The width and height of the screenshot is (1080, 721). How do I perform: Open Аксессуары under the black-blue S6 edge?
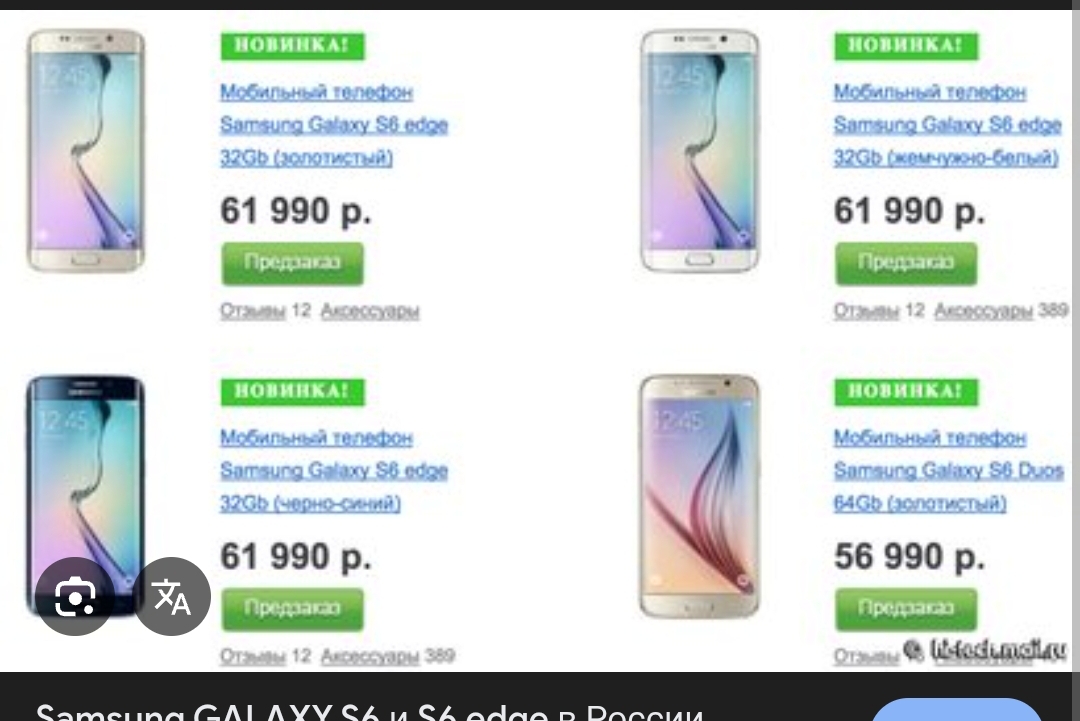coord(369,657)
